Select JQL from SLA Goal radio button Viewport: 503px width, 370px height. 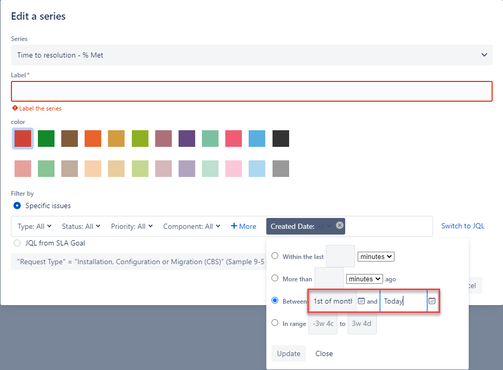click(17, 243)
